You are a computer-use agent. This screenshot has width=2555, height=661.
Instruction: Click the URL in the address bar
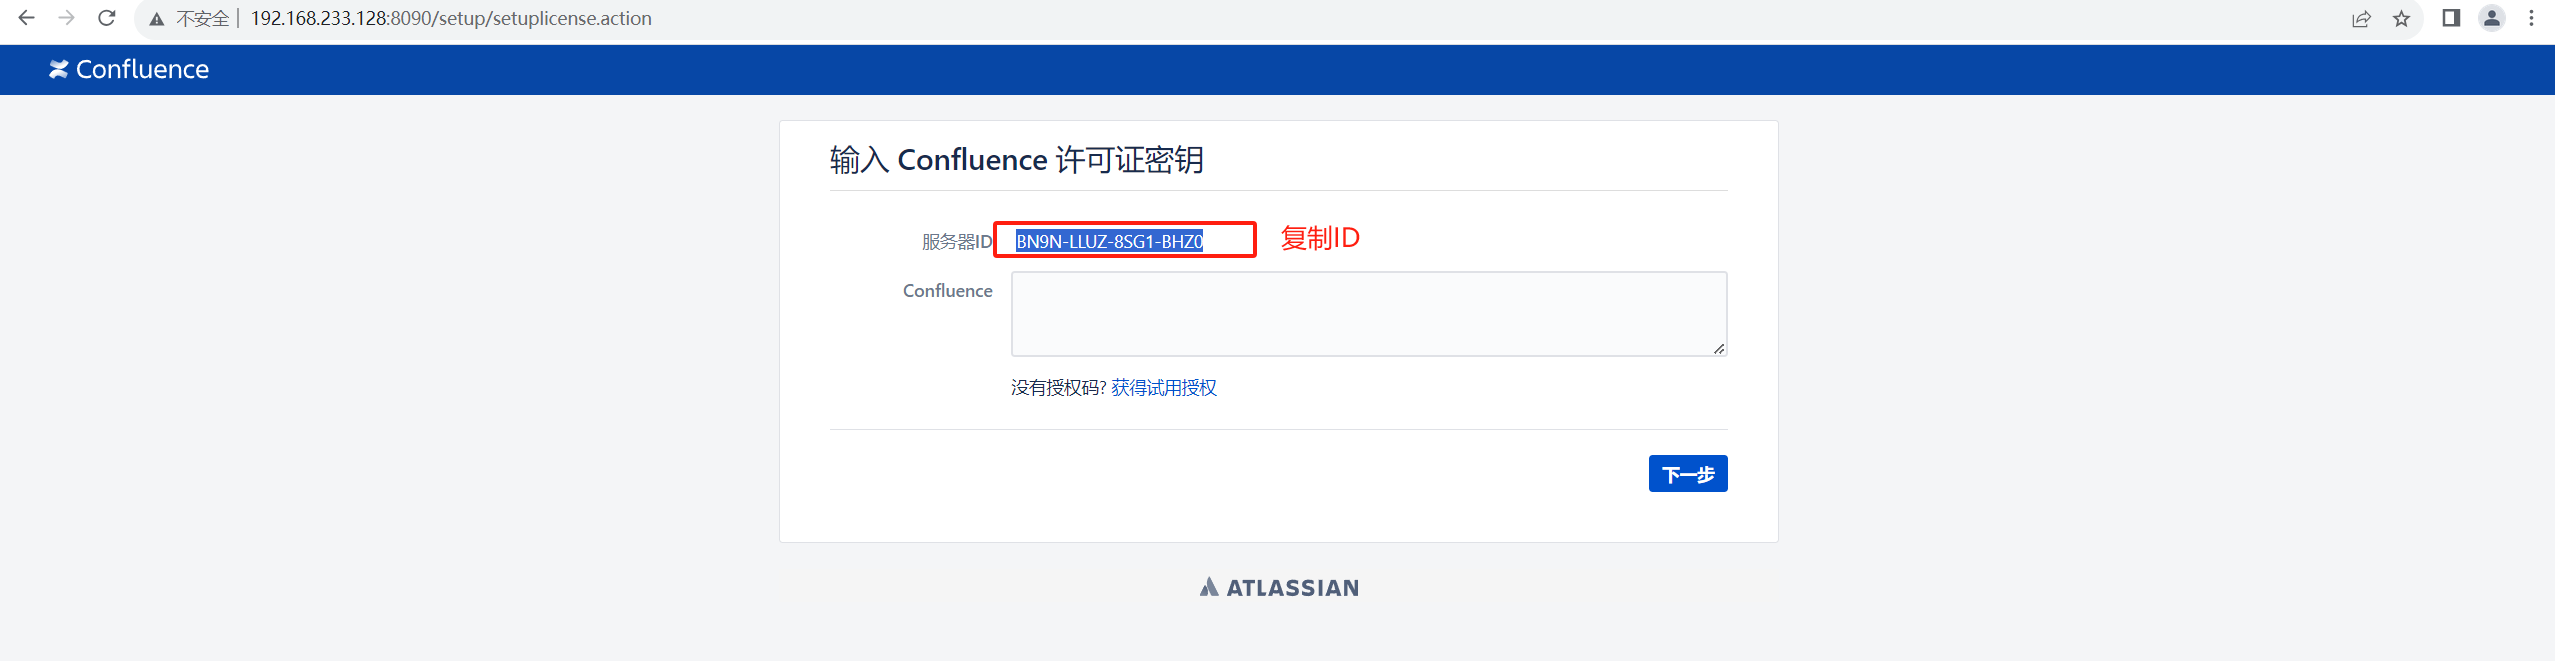point(451,19)
